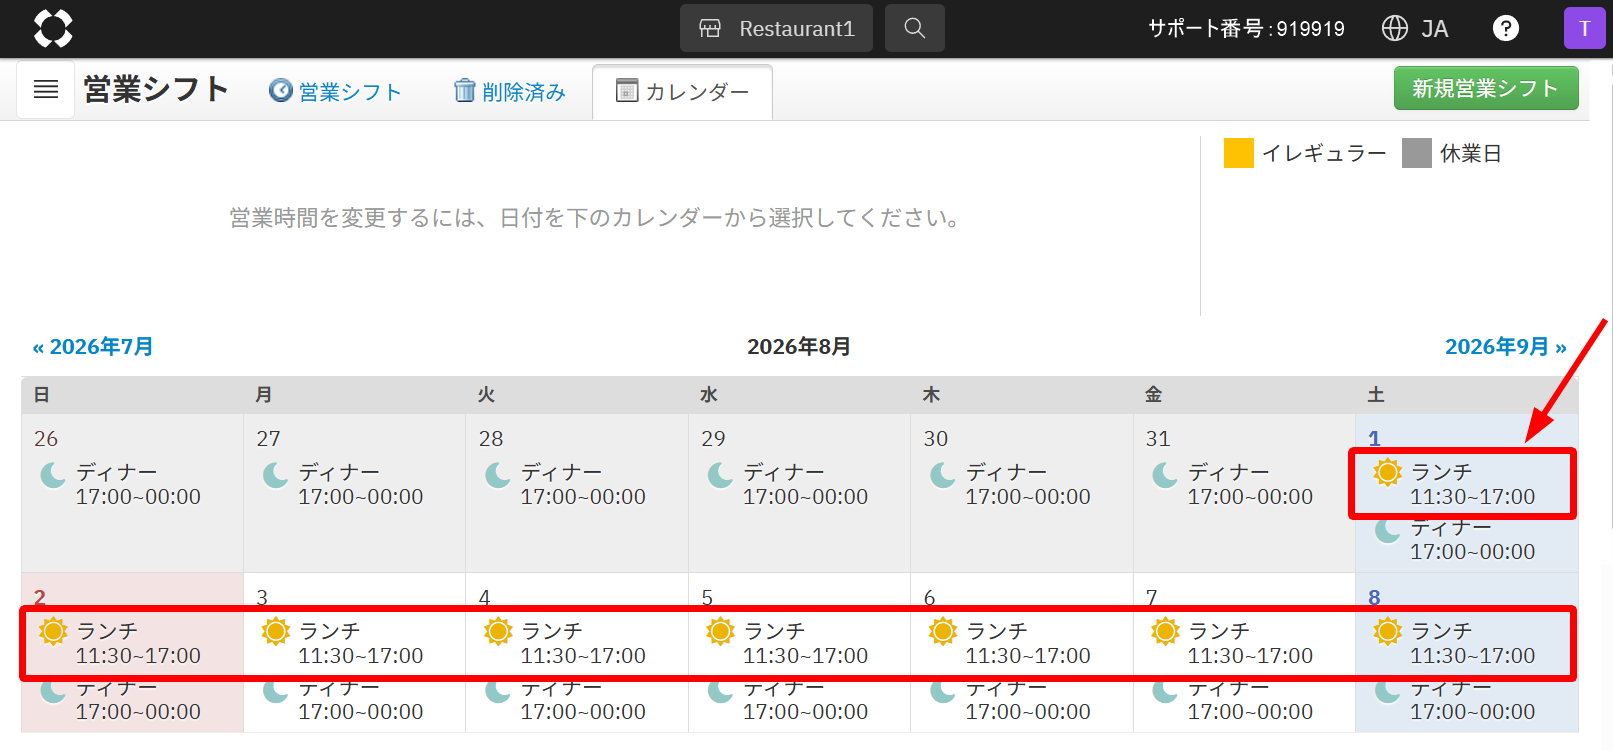Click the moon dinner icon on day 29
This screenshot has height=751, width=1613.
720,475
